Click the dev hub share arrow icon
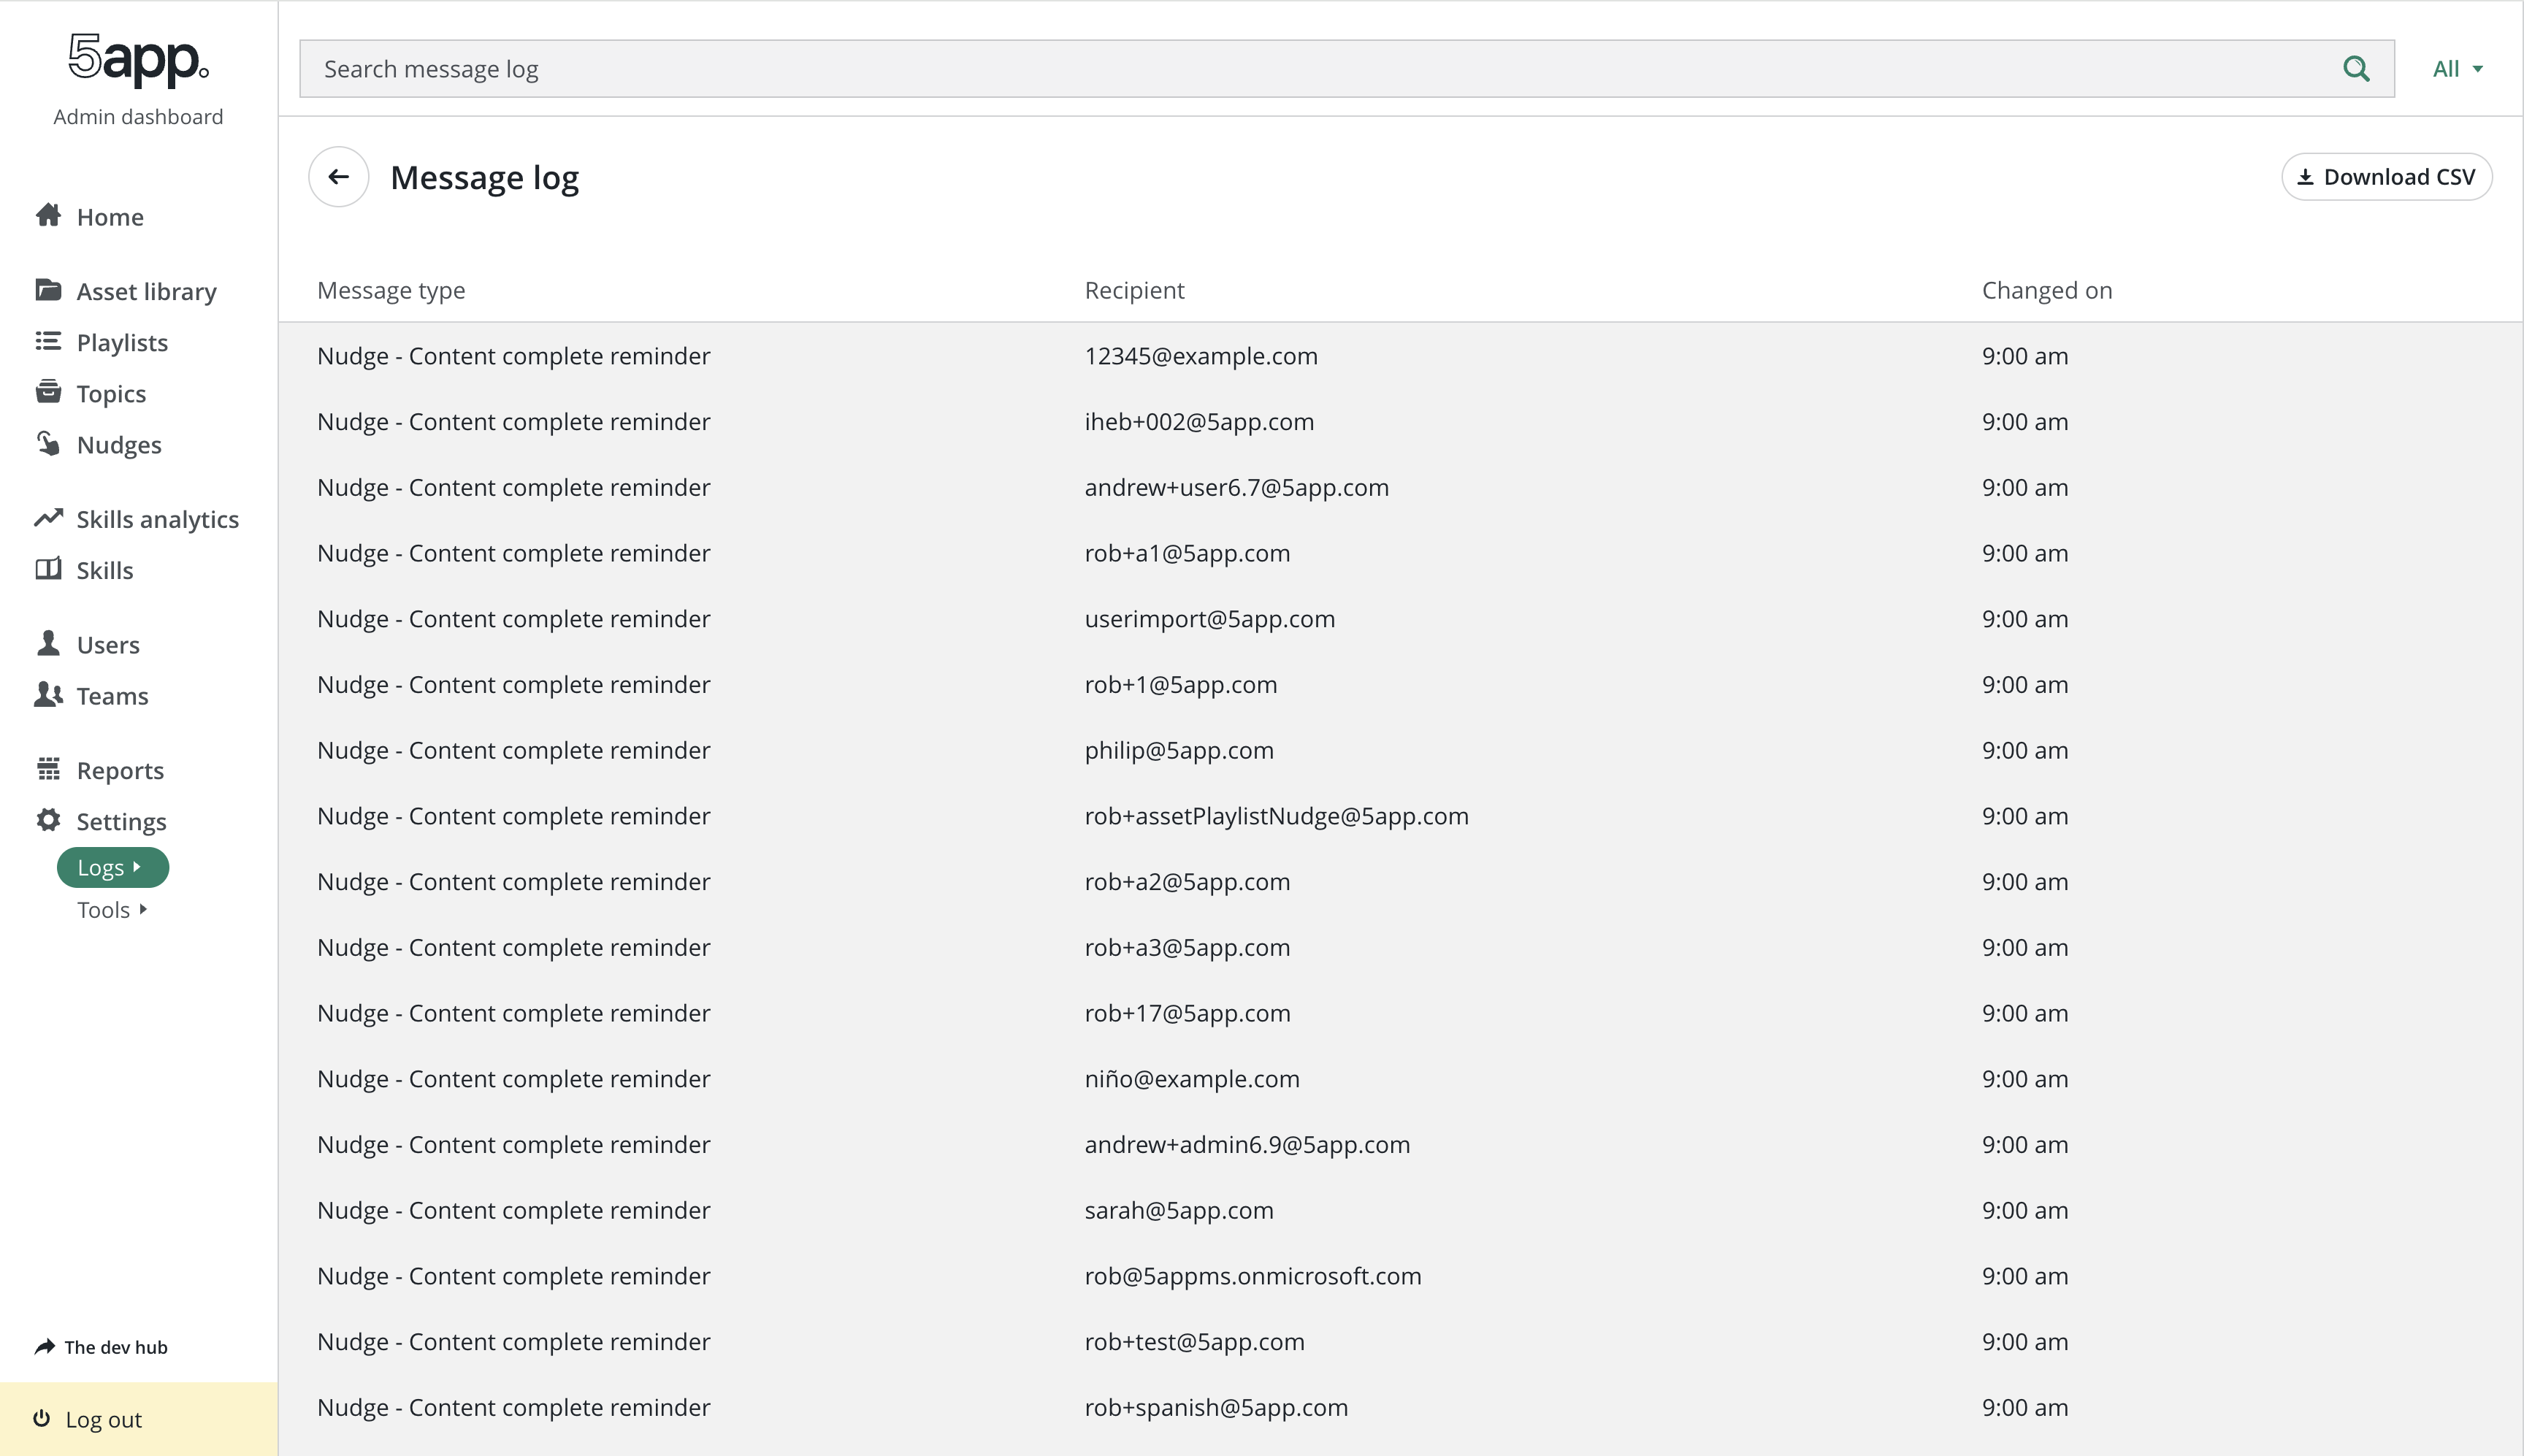This screenshot has height=1456, width=2524. click(x=45, y=1347)
